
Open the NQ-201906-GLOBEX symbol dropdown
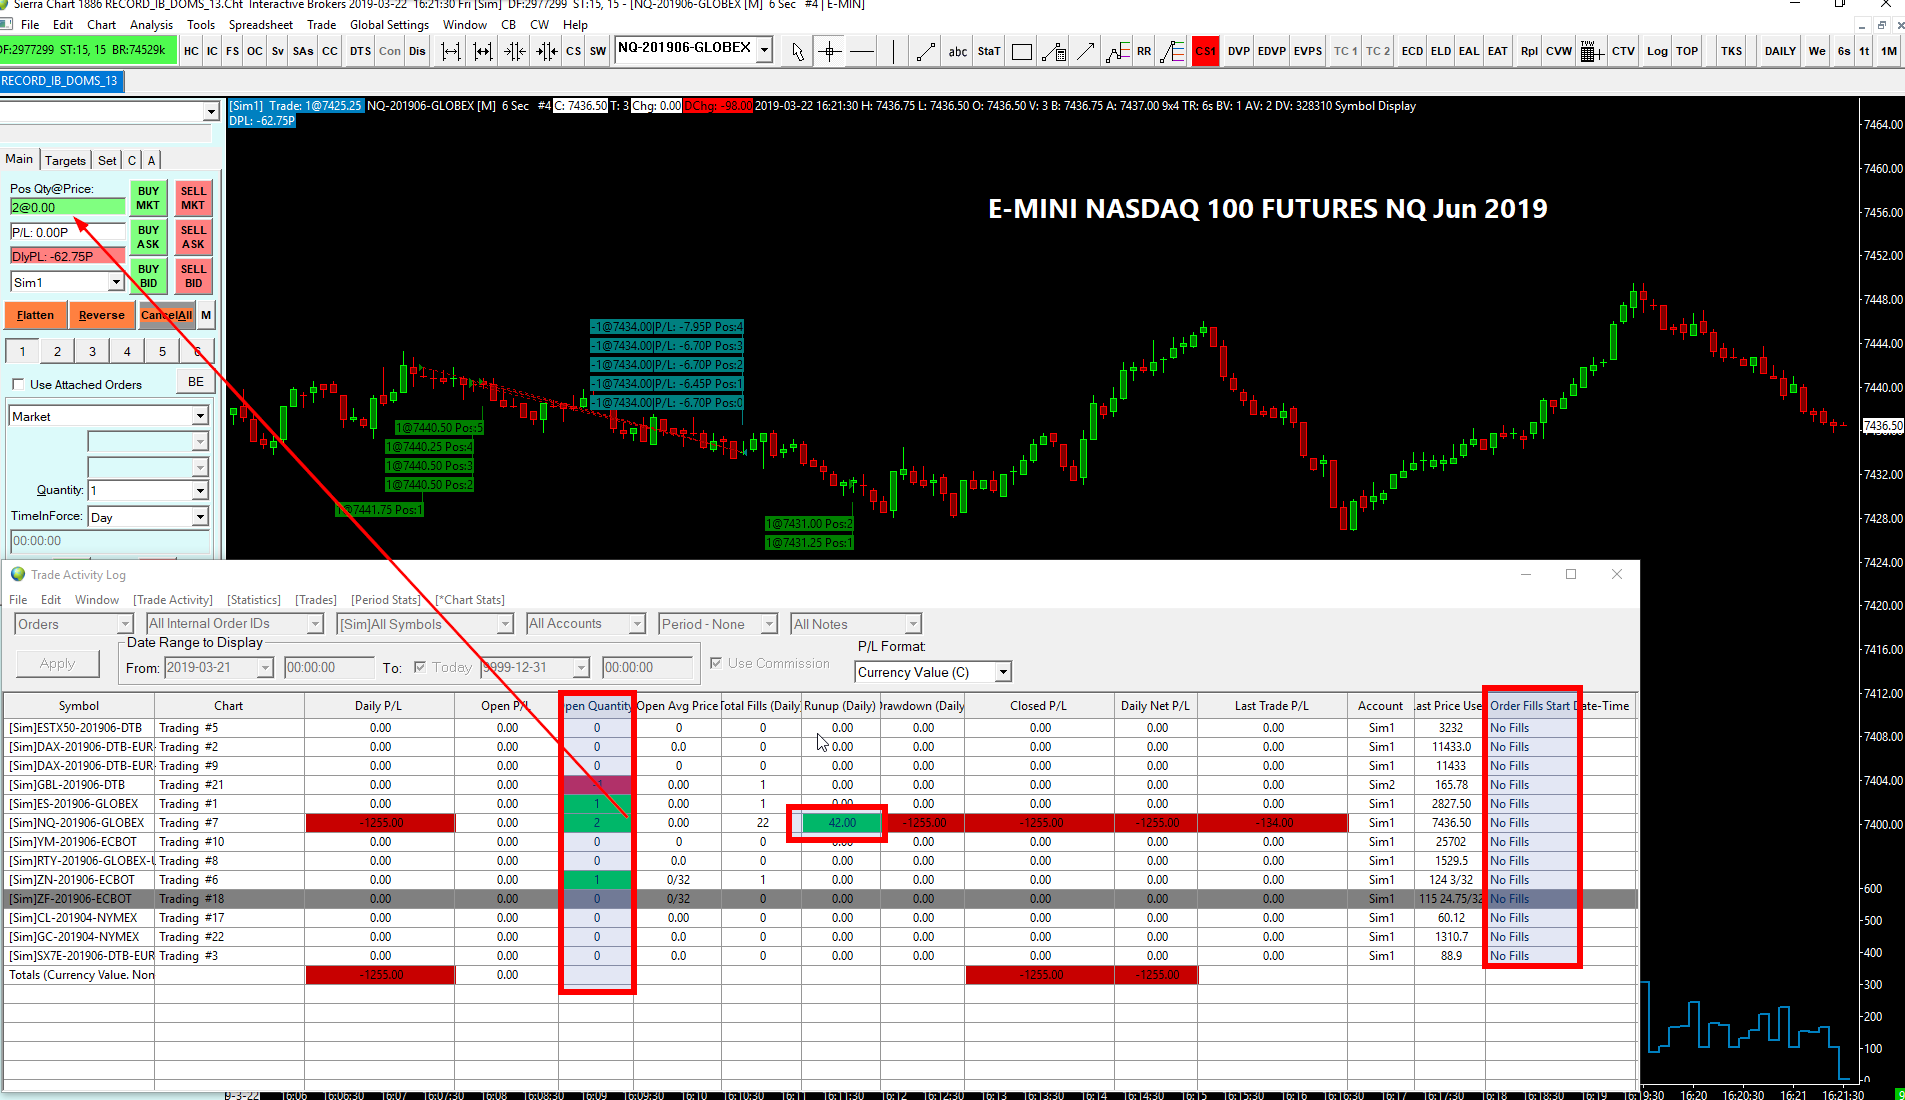point(765,48)
